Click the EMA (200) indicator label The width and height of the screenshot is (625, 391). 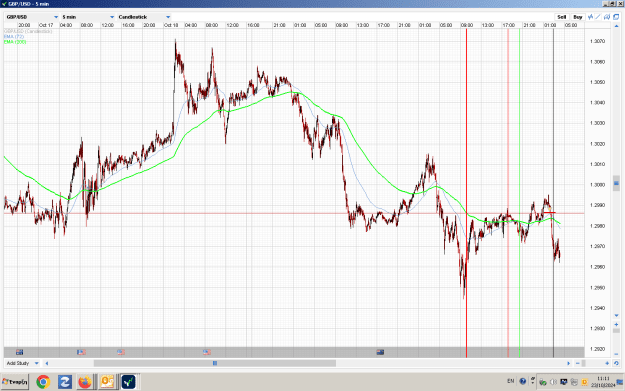(15, 41)
